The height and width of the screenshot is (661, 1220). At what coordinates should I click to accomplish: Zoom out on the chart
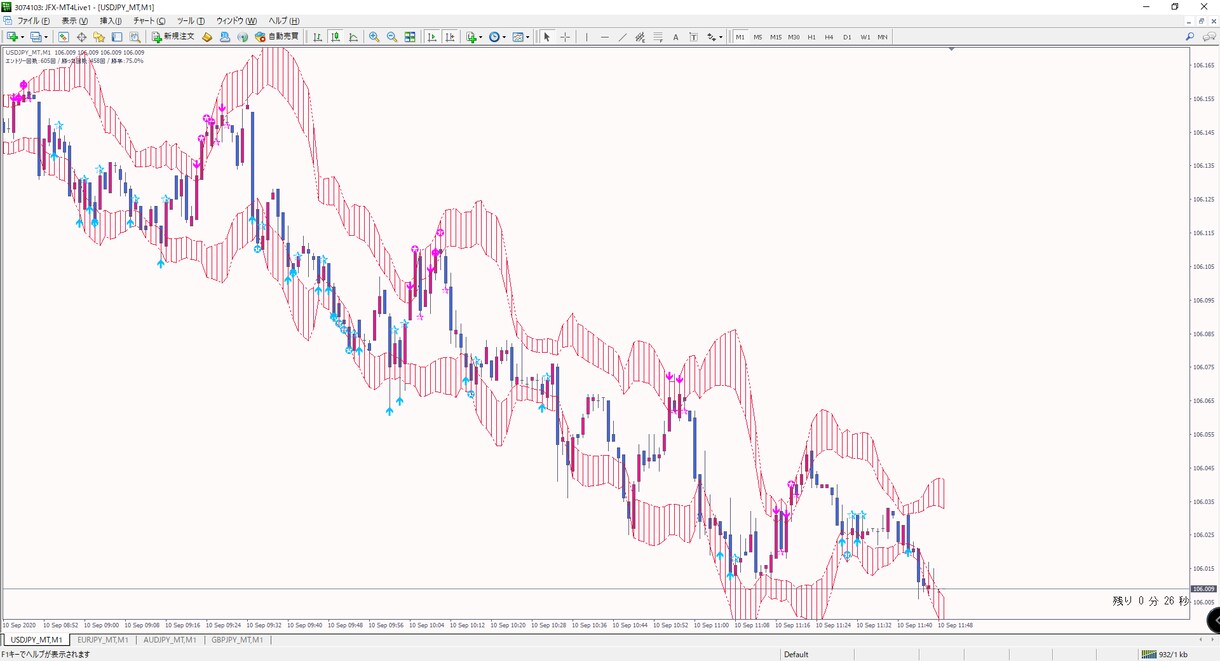pyautogui.click(x=392, y=37)
